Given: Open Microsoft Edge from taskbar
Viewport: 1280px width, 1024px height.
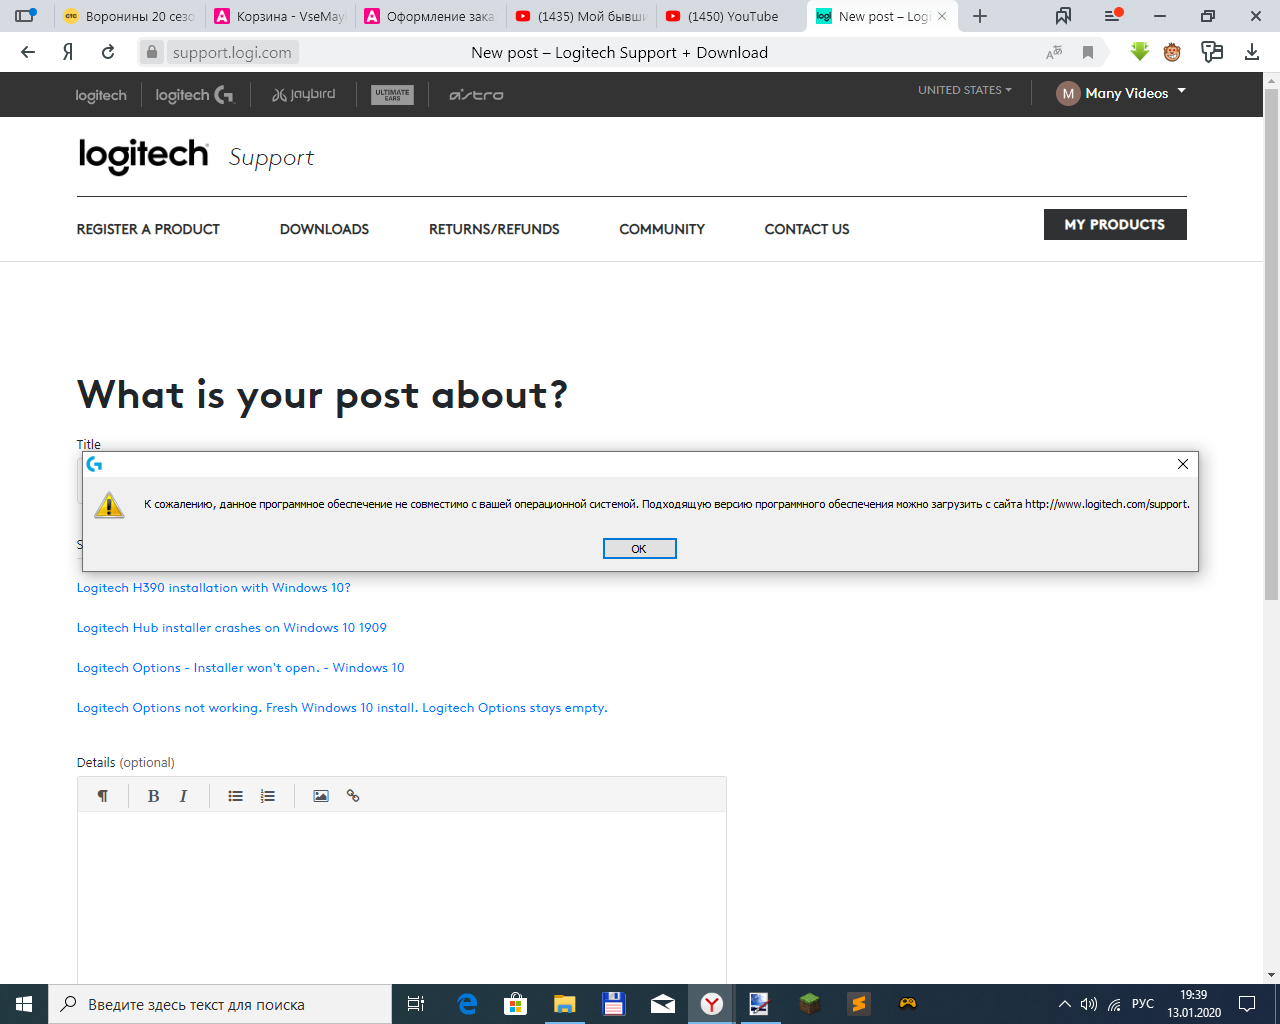Looking at the screenshot, I should [467, 1004].
